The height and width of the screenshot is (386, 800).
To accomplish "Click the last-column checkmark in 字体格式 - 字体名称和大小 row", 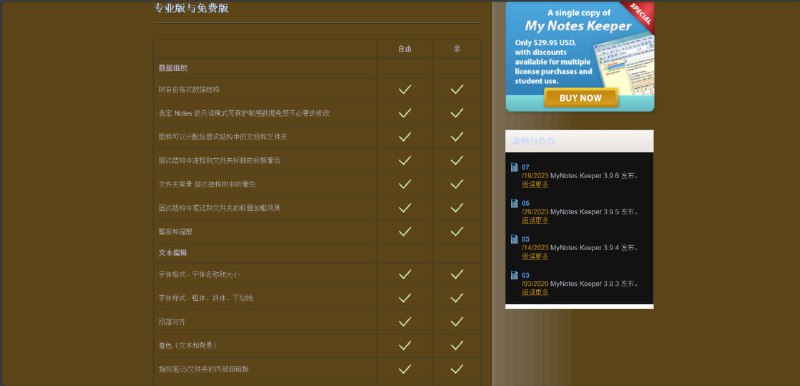I will pos(457,274).
